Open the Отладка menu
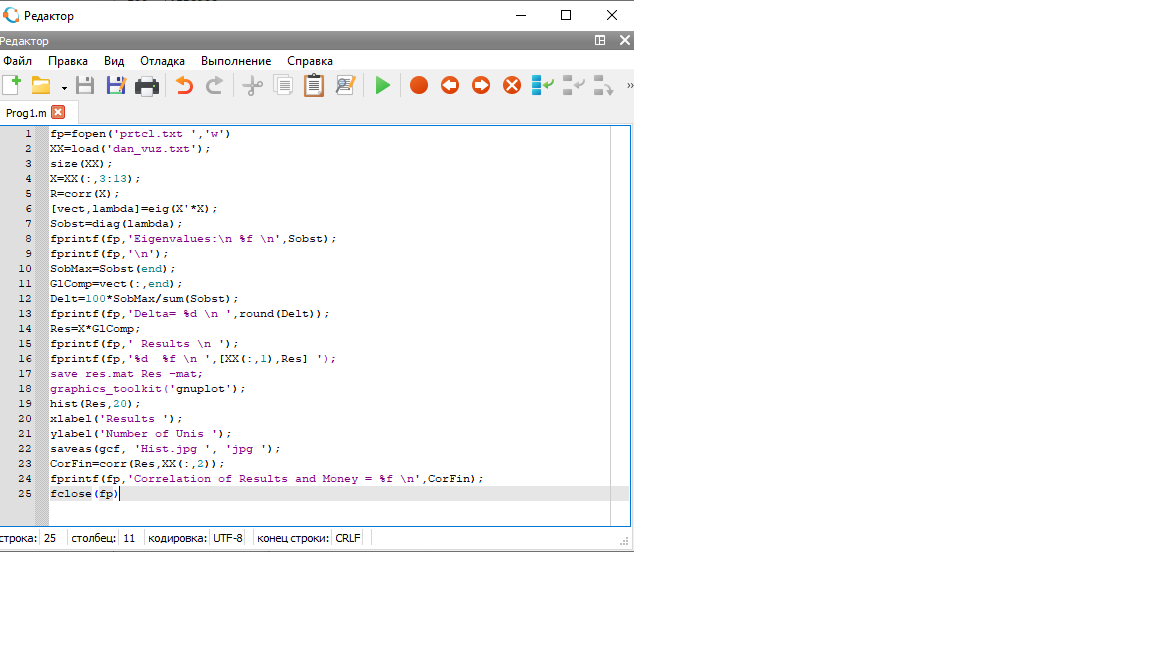 pos(162,61)
